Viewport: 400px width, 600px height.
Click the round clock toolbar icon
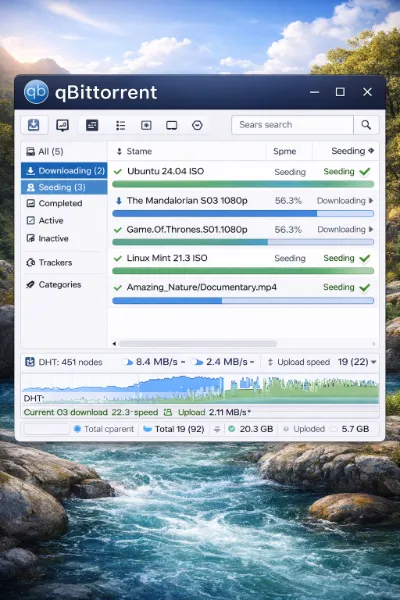[197, 125]
